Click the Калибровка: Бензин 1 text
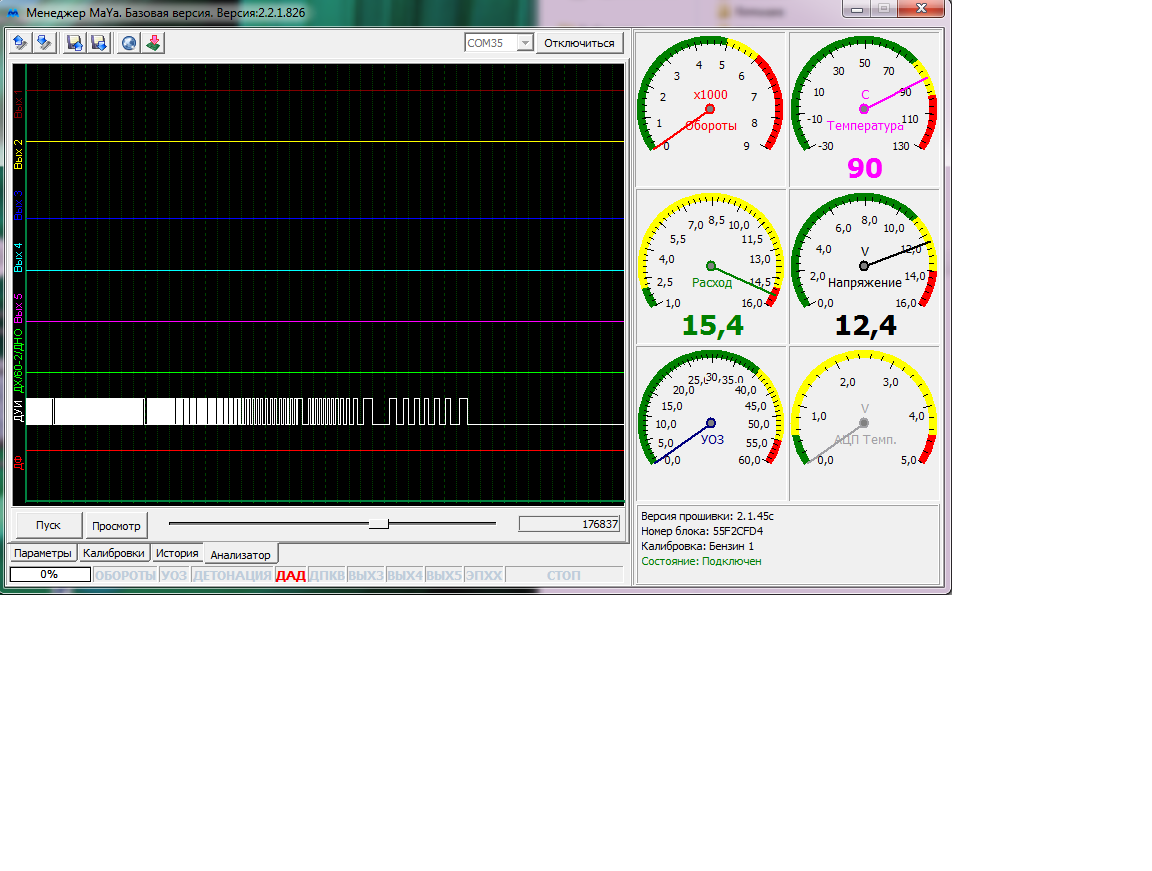The image size is (1152, 871). (x=697, y=546)
